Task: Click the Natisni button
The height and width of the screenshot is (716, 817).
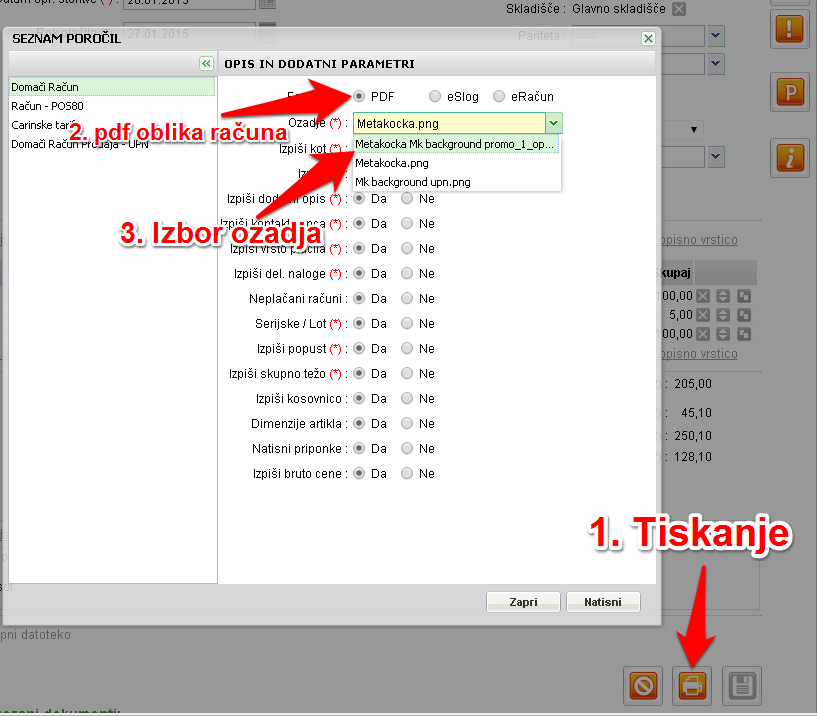Action: click(603, 602)
